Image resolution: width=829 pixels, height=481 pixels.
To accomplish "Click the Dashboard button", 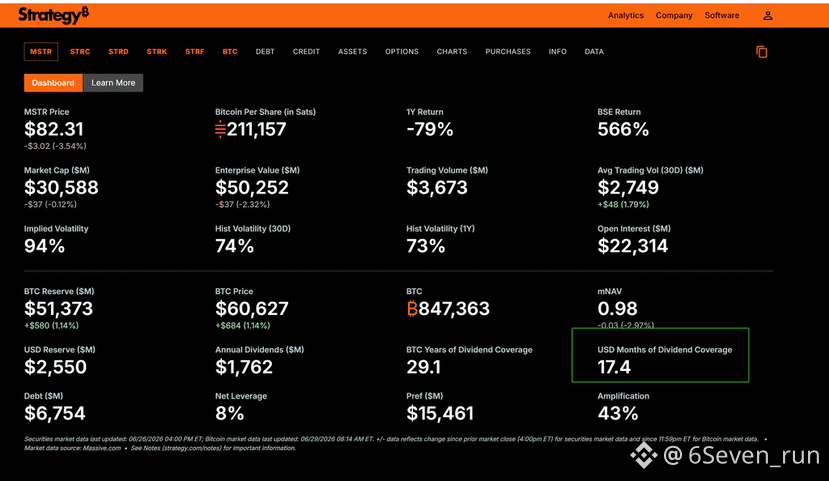I will pos(53,82).
